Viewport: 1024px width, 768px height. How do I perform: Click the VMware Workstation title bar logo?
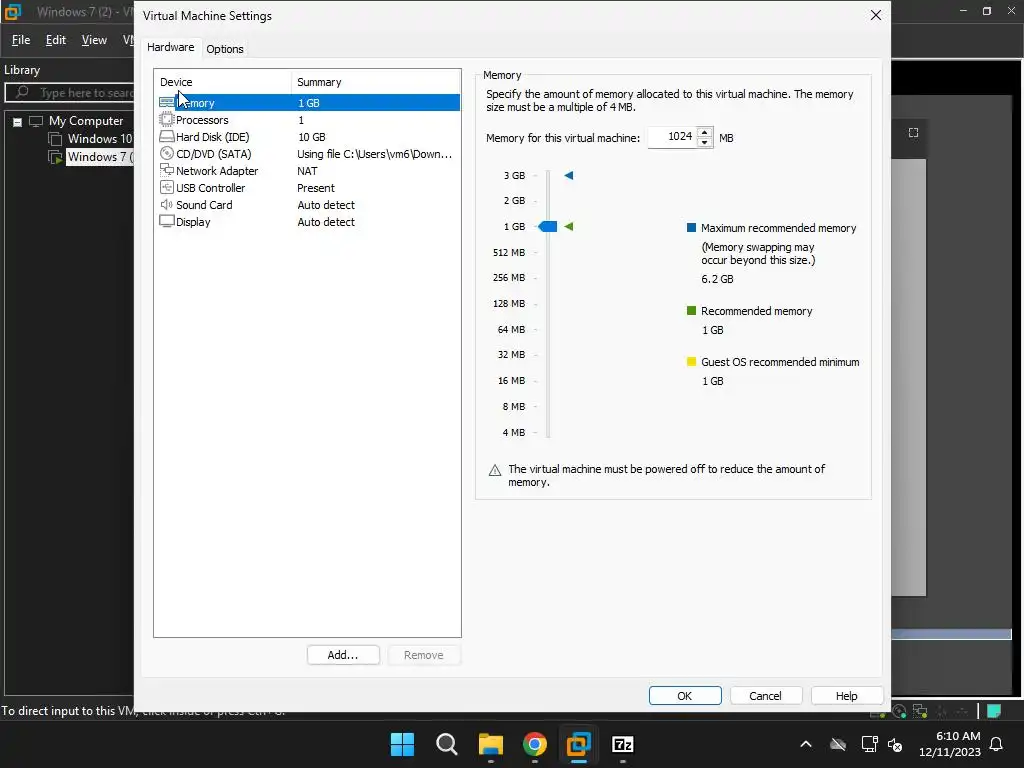tap(13, 12)
